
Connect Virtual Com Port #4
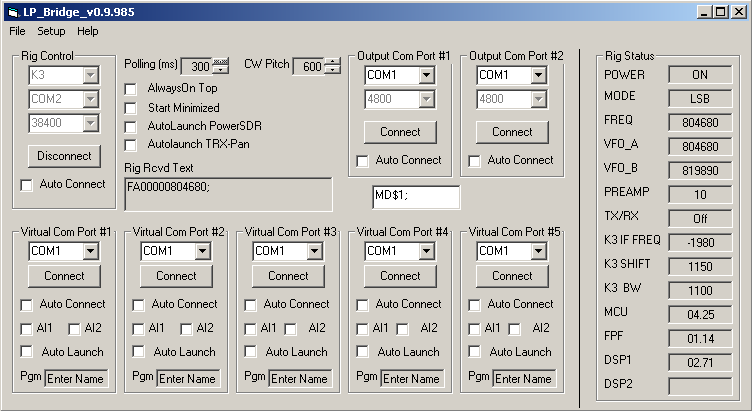[400, 276]
